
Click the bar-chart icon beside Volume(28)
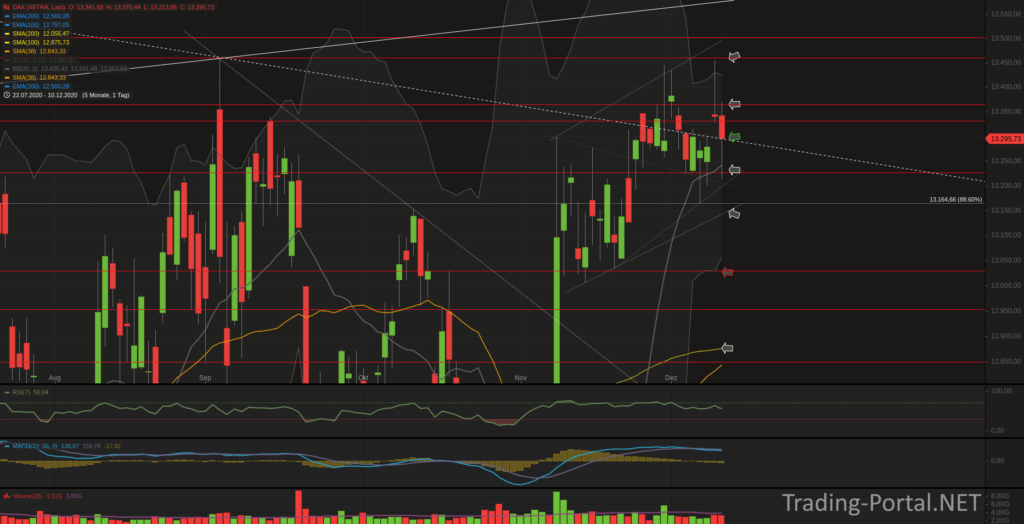click(7, 496)
